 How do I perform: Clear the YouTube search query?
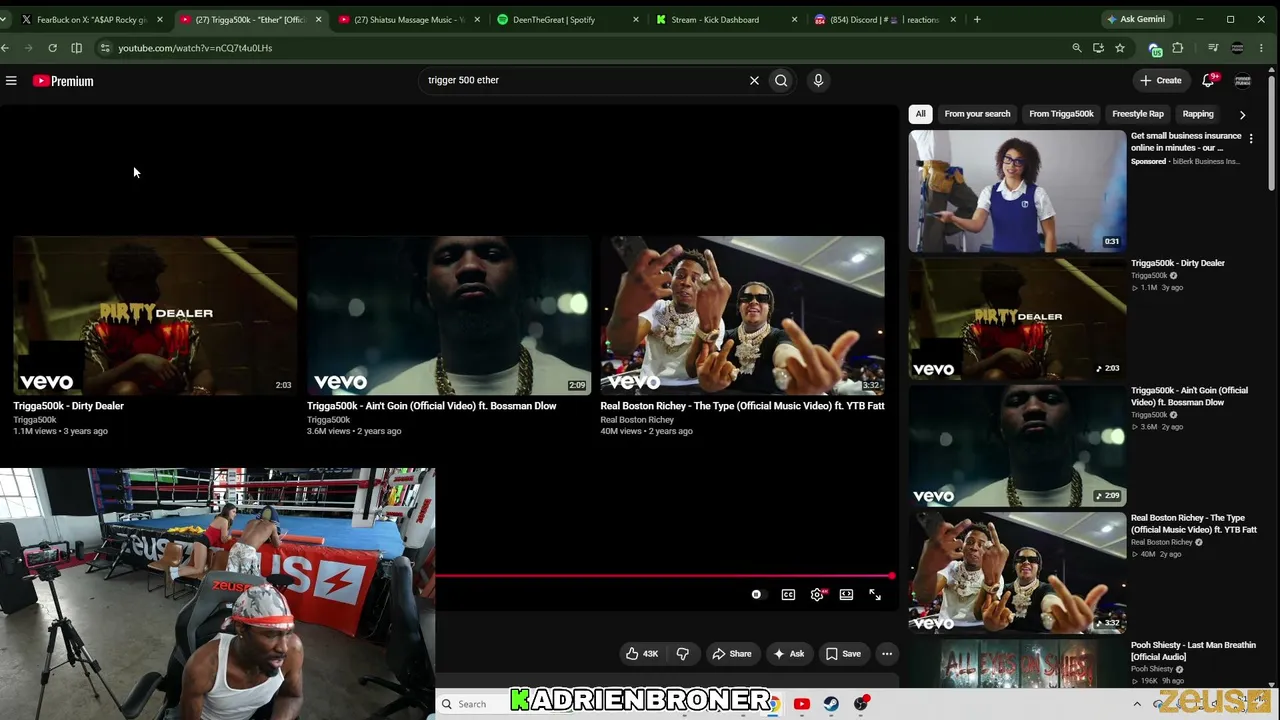tap(754, 80)
